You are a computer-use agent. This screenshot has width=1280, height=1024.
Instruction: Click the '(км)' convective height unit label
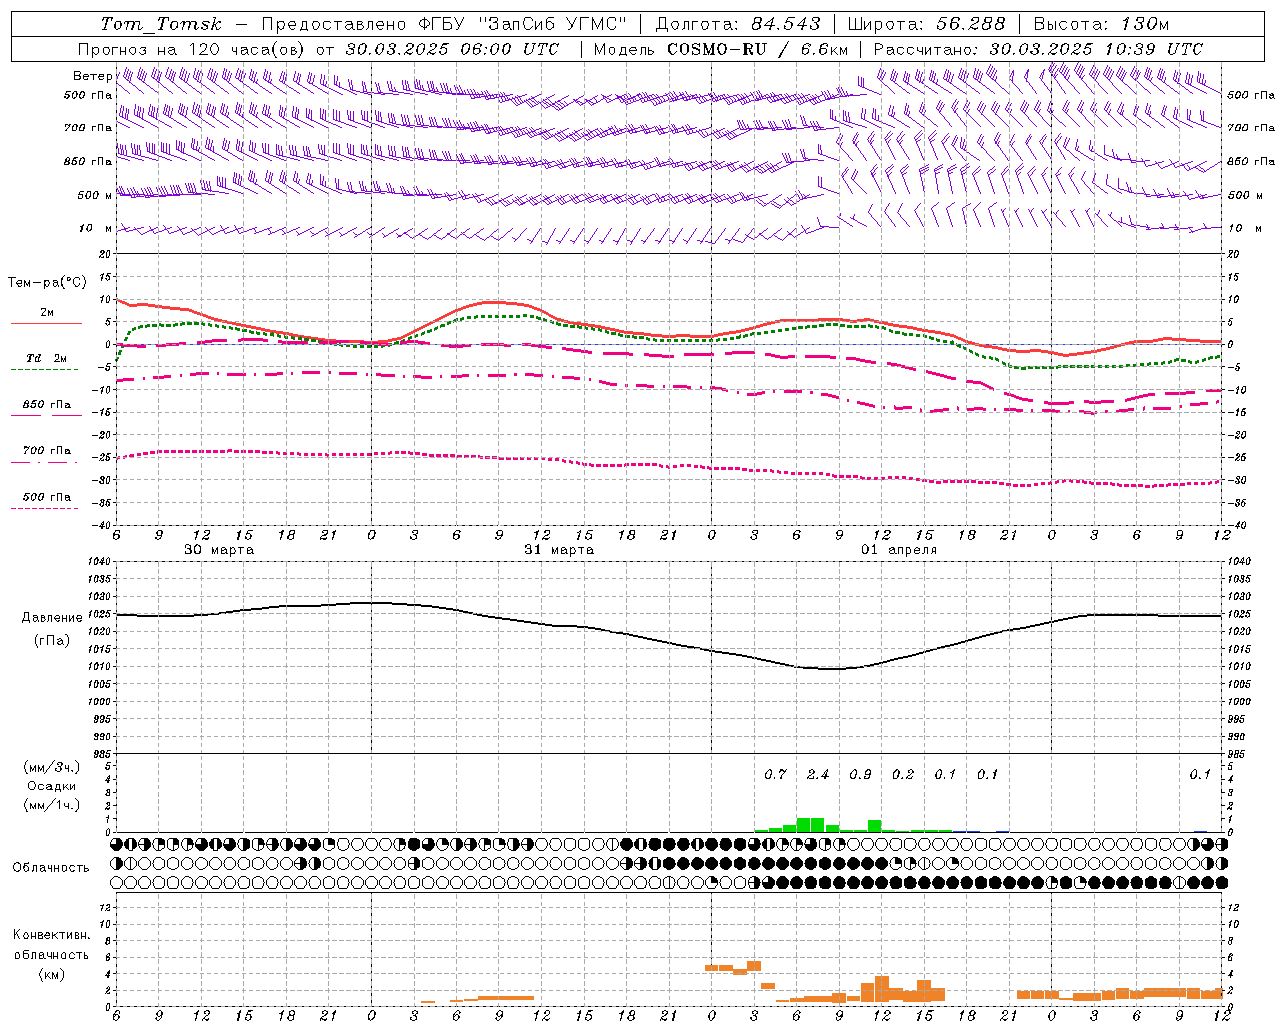51,974
